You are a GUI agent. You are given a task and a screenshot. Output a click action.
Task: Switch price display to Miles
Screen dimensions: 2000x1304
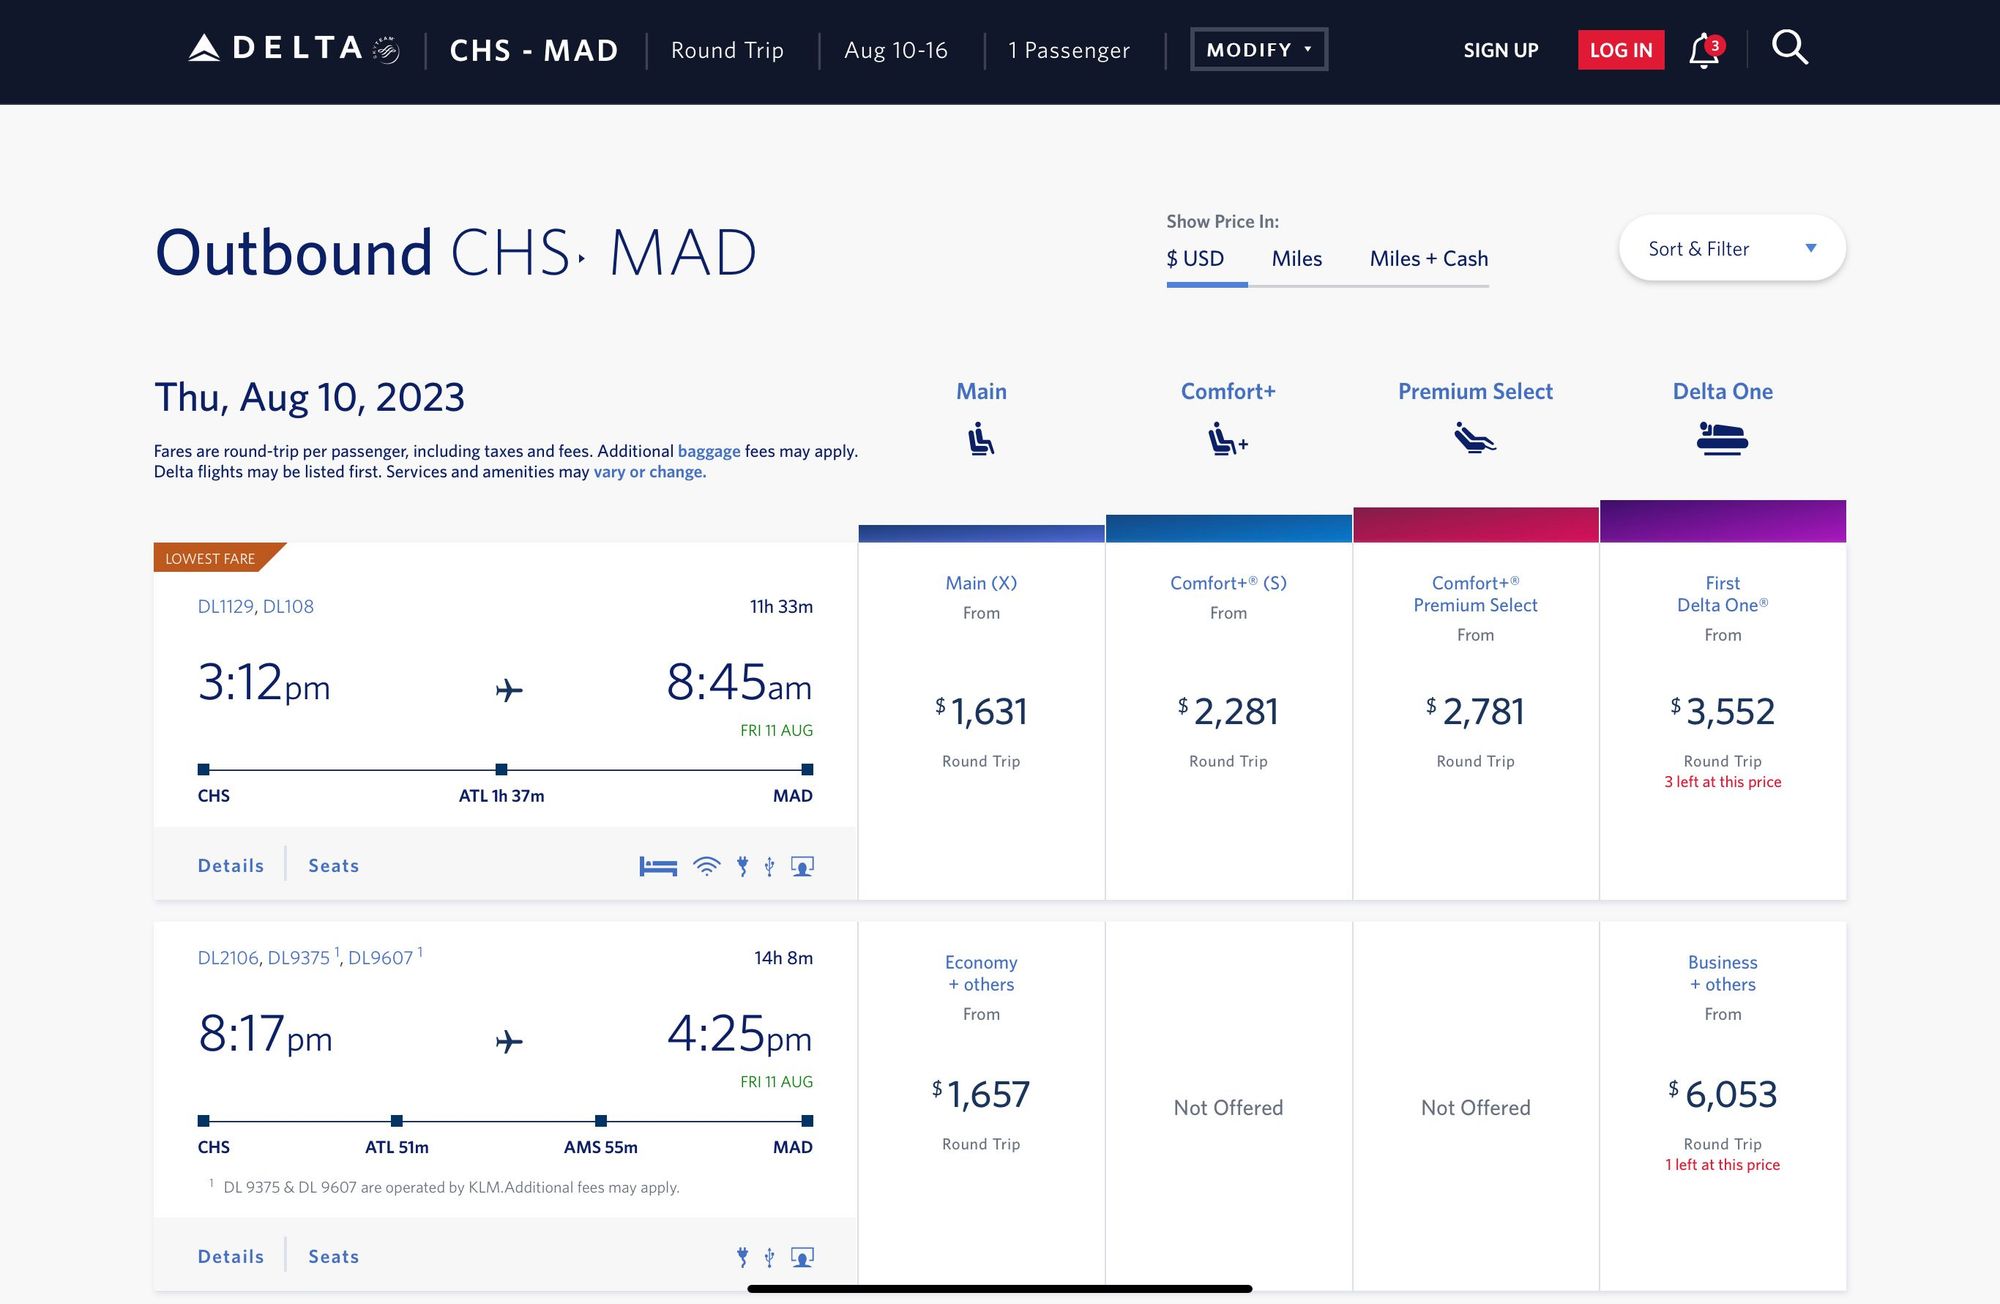tap(1296, 259)
